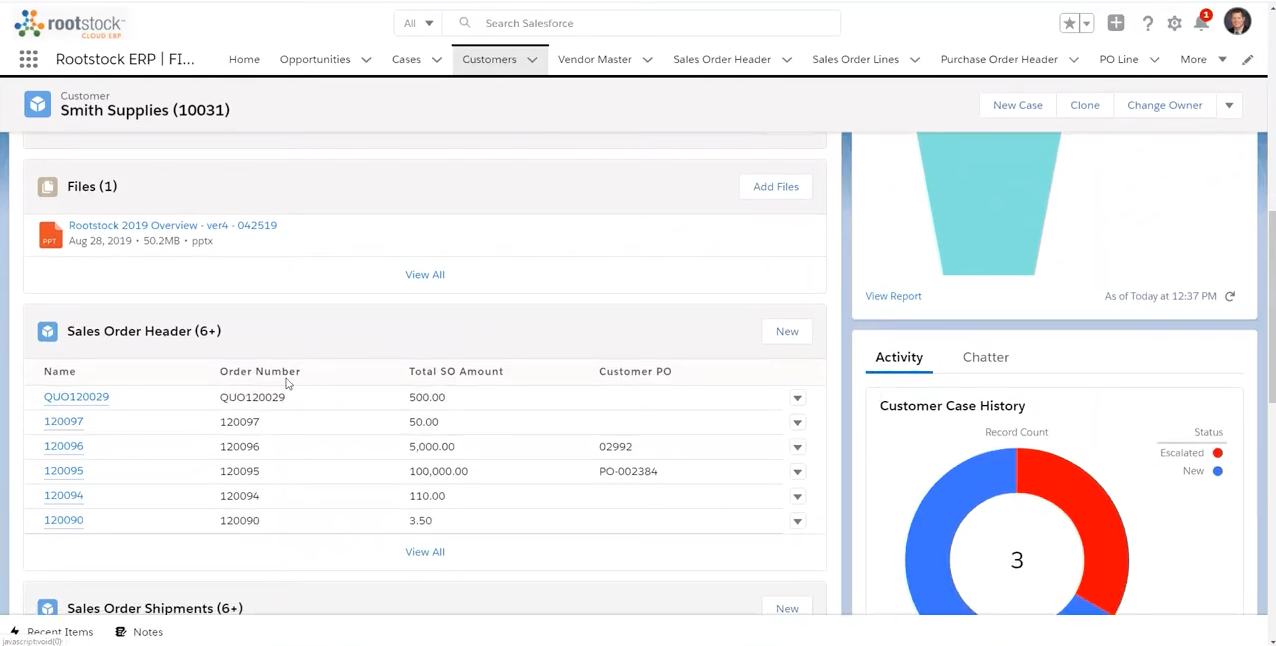1276x646 pixels.
Task: Select the Activity tab
Action: (898, 357)
